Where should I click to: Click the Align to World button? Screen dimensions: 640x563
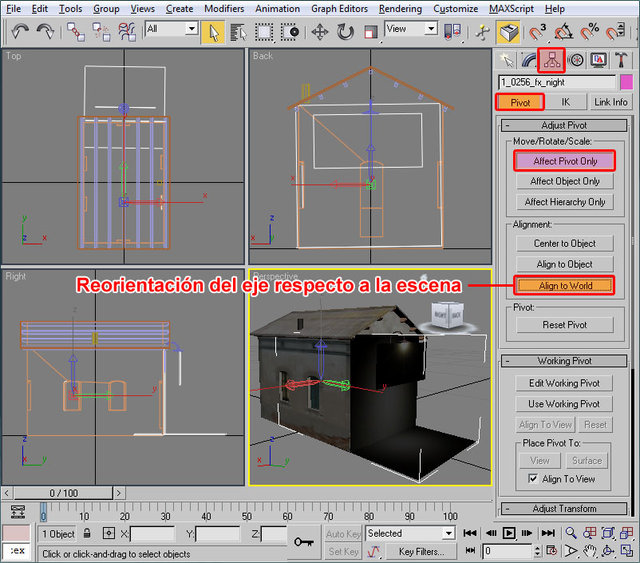coord(565,285)
